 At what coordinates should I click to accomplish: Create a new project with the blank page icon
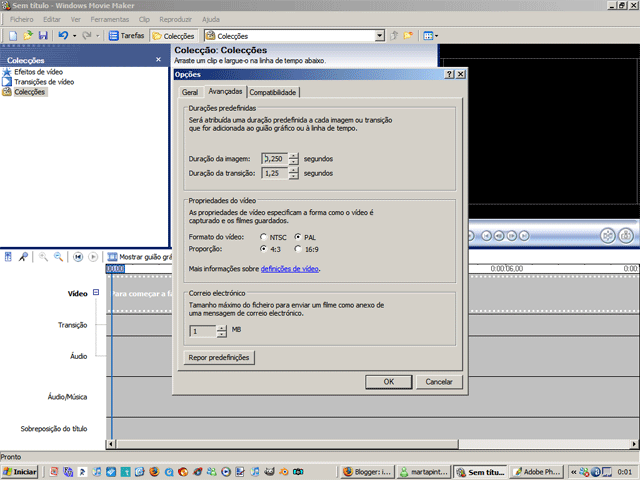coord(13,36)
